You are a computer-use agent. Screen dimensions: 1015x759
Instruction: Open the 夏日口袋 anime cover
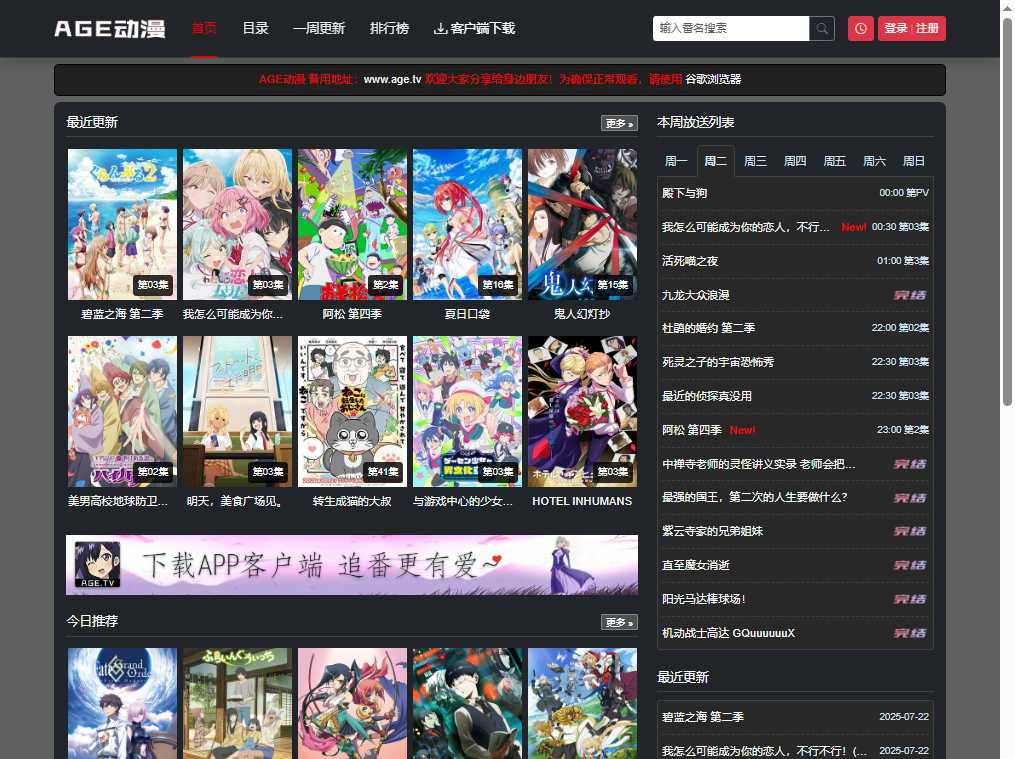tap(467, 224)
